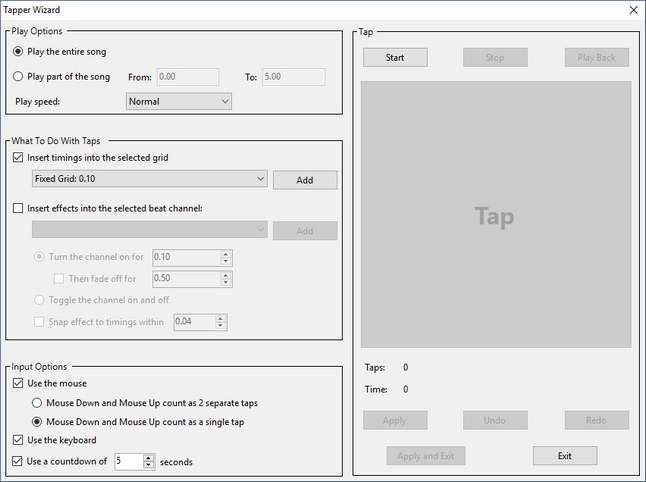Click the Start button in Tap panel
Image resolution: width=646 pixels, height=482 pixels.
pyautogui.click(x=394, y=57)
